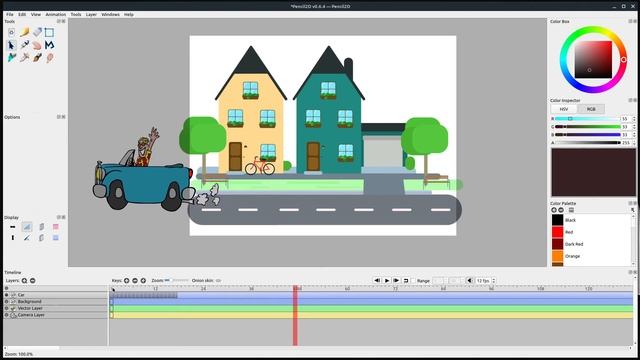This screenshot has width=640, height=360.
Task: Open the Animation menu
Action: 56,14
